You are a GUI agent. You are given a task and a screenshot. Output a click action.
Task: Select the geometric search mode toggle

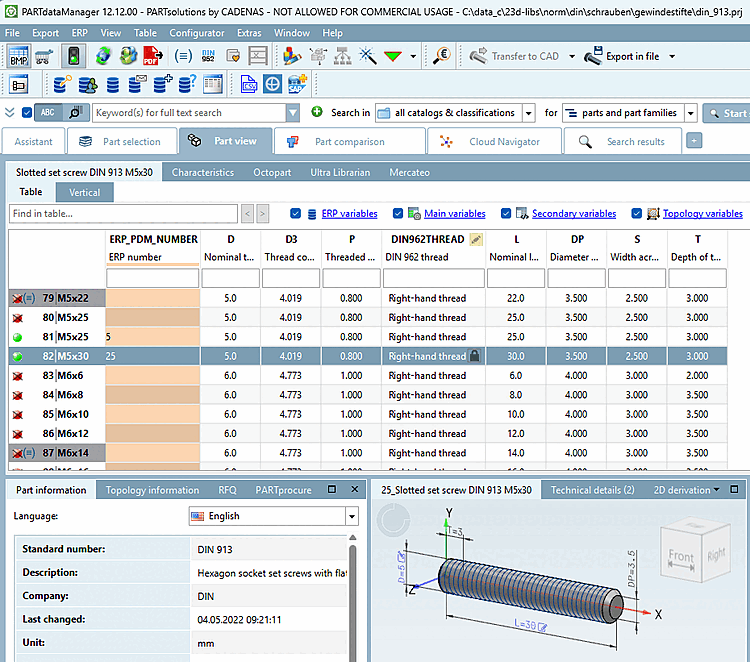[x=76, y=113]
